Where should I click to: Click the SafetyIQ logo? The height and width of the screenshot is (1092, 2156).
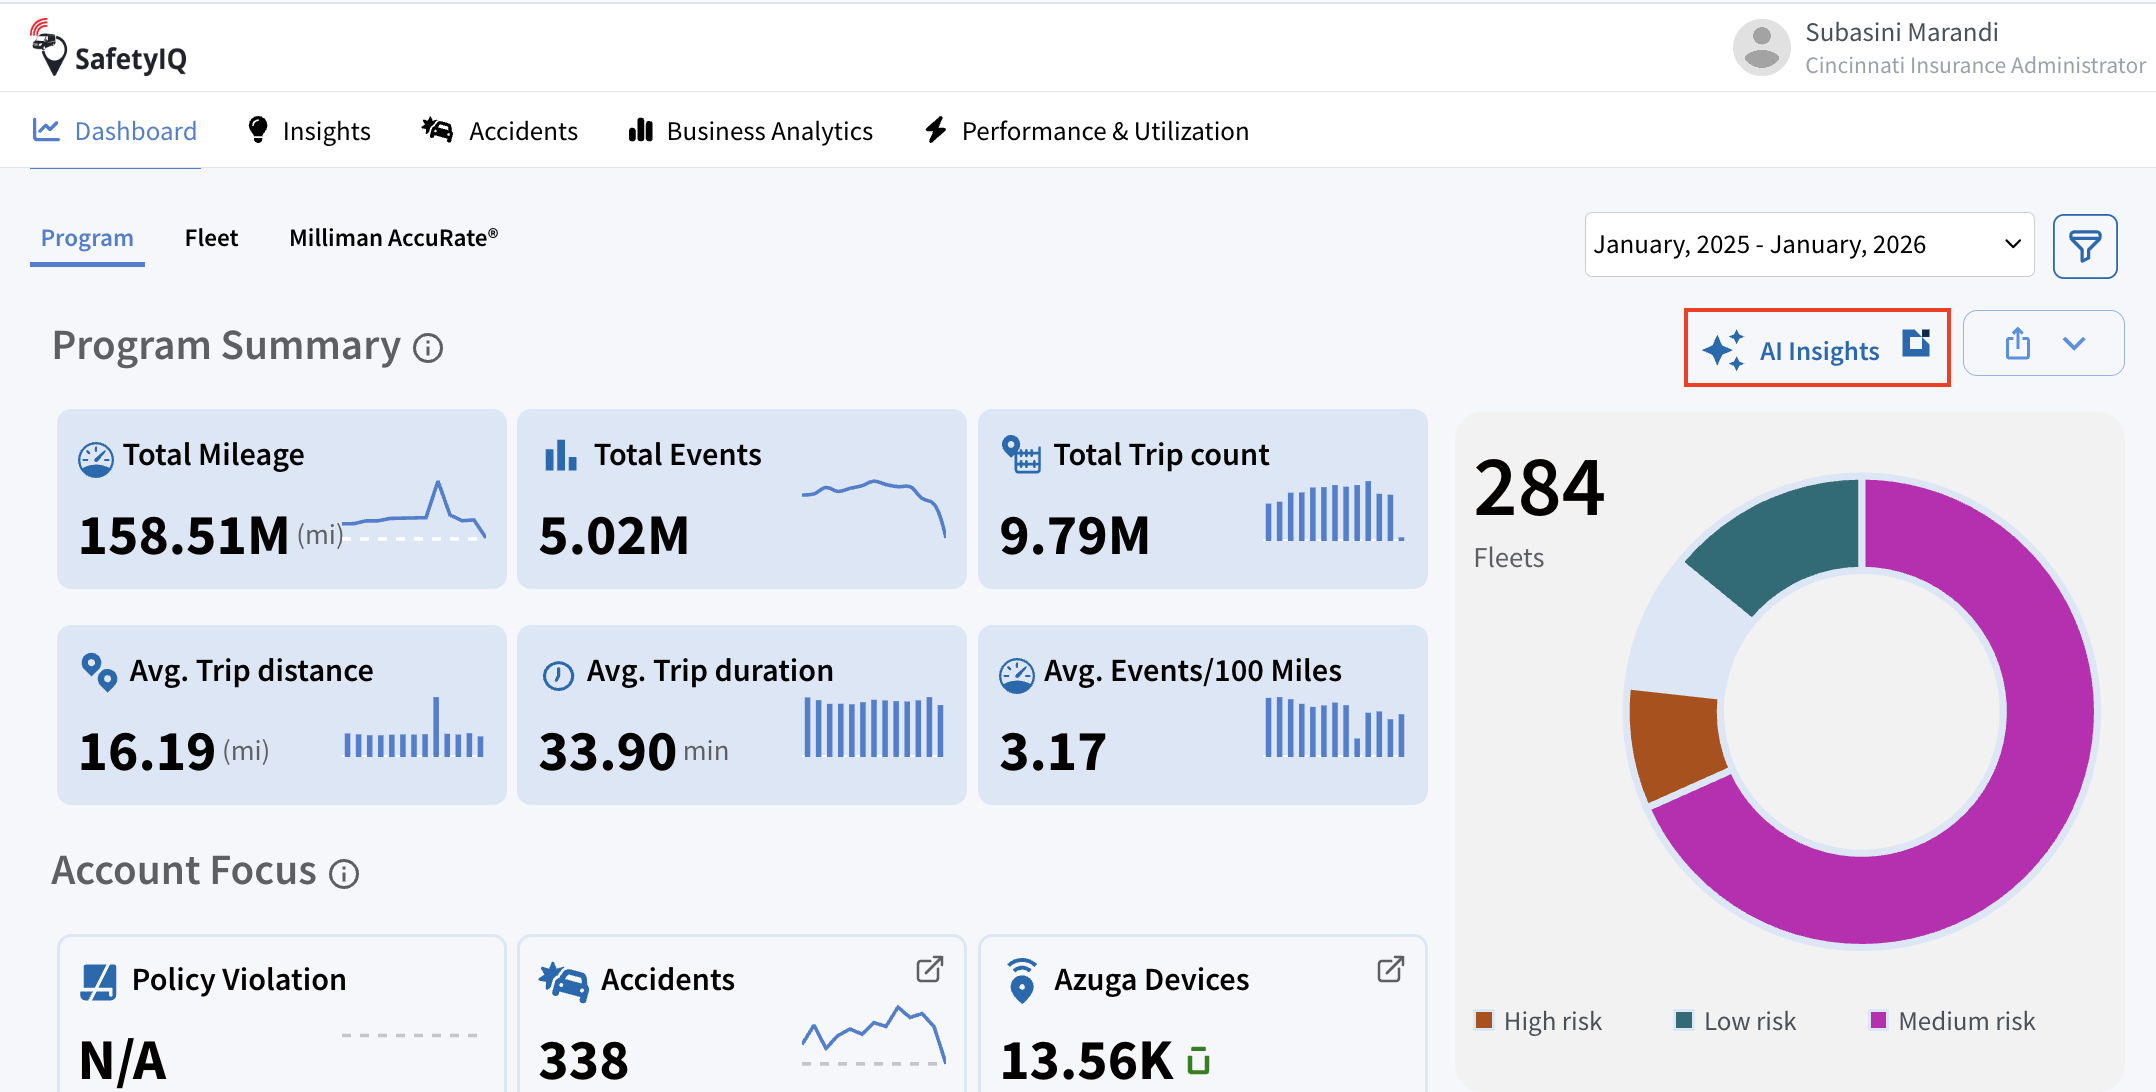tap(108, 48)
